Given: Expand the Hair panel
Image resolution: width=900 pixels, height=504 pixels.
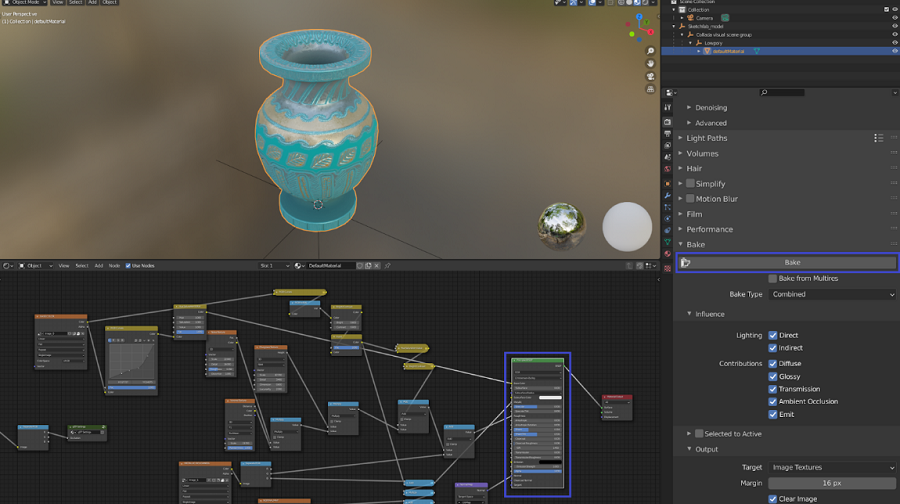Looking at the screenshot, I should coord(681,168).
